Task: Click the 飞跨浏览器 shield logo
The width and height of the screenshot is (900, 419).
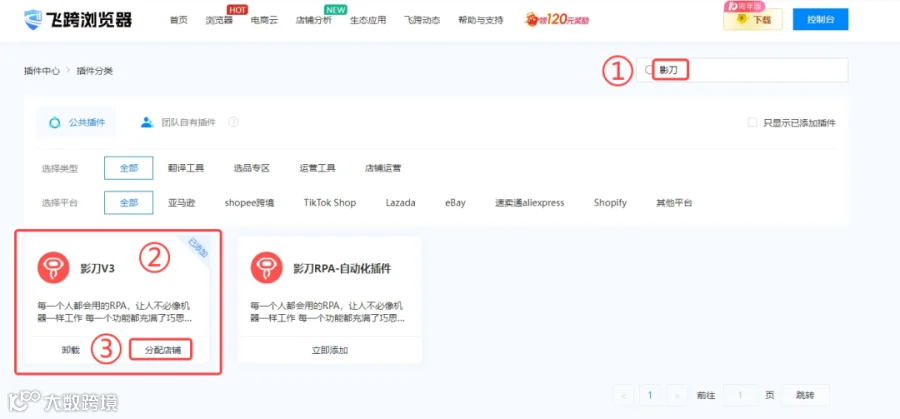Action: [34, 20]
